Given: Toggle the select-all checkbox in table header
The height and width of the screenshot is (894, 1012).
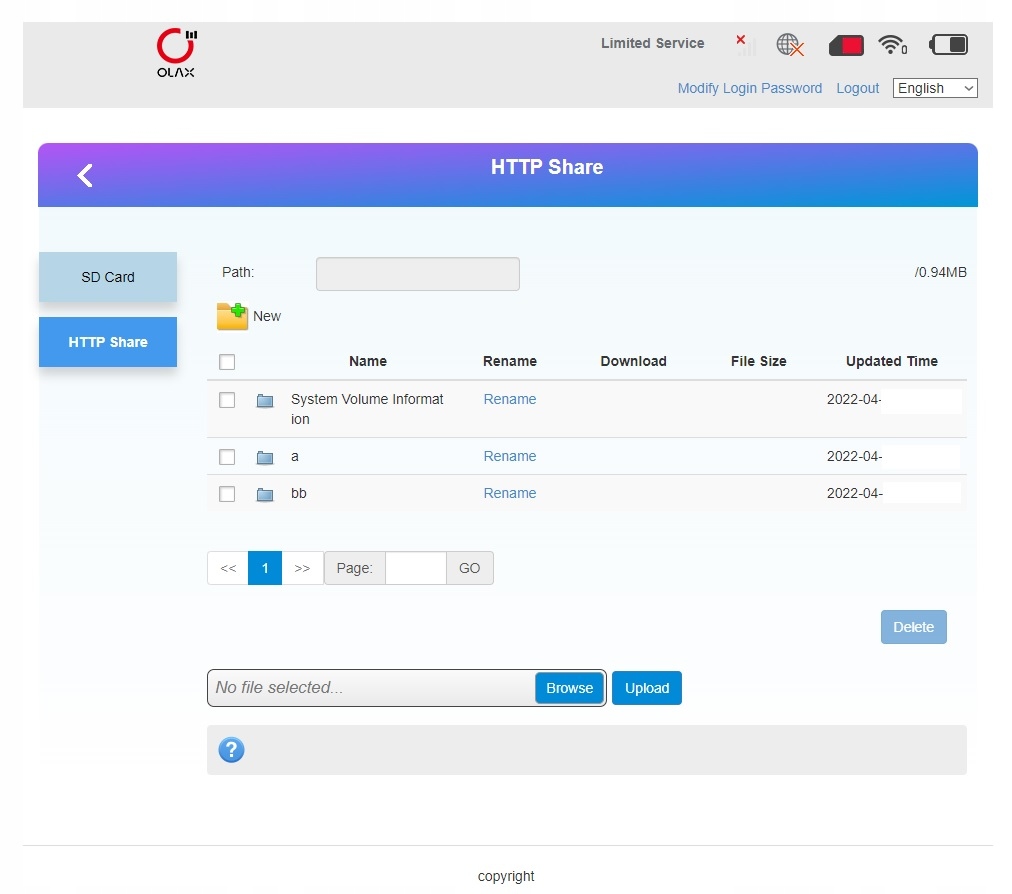Looking at the screenshot, I should [x=227, y=362].
